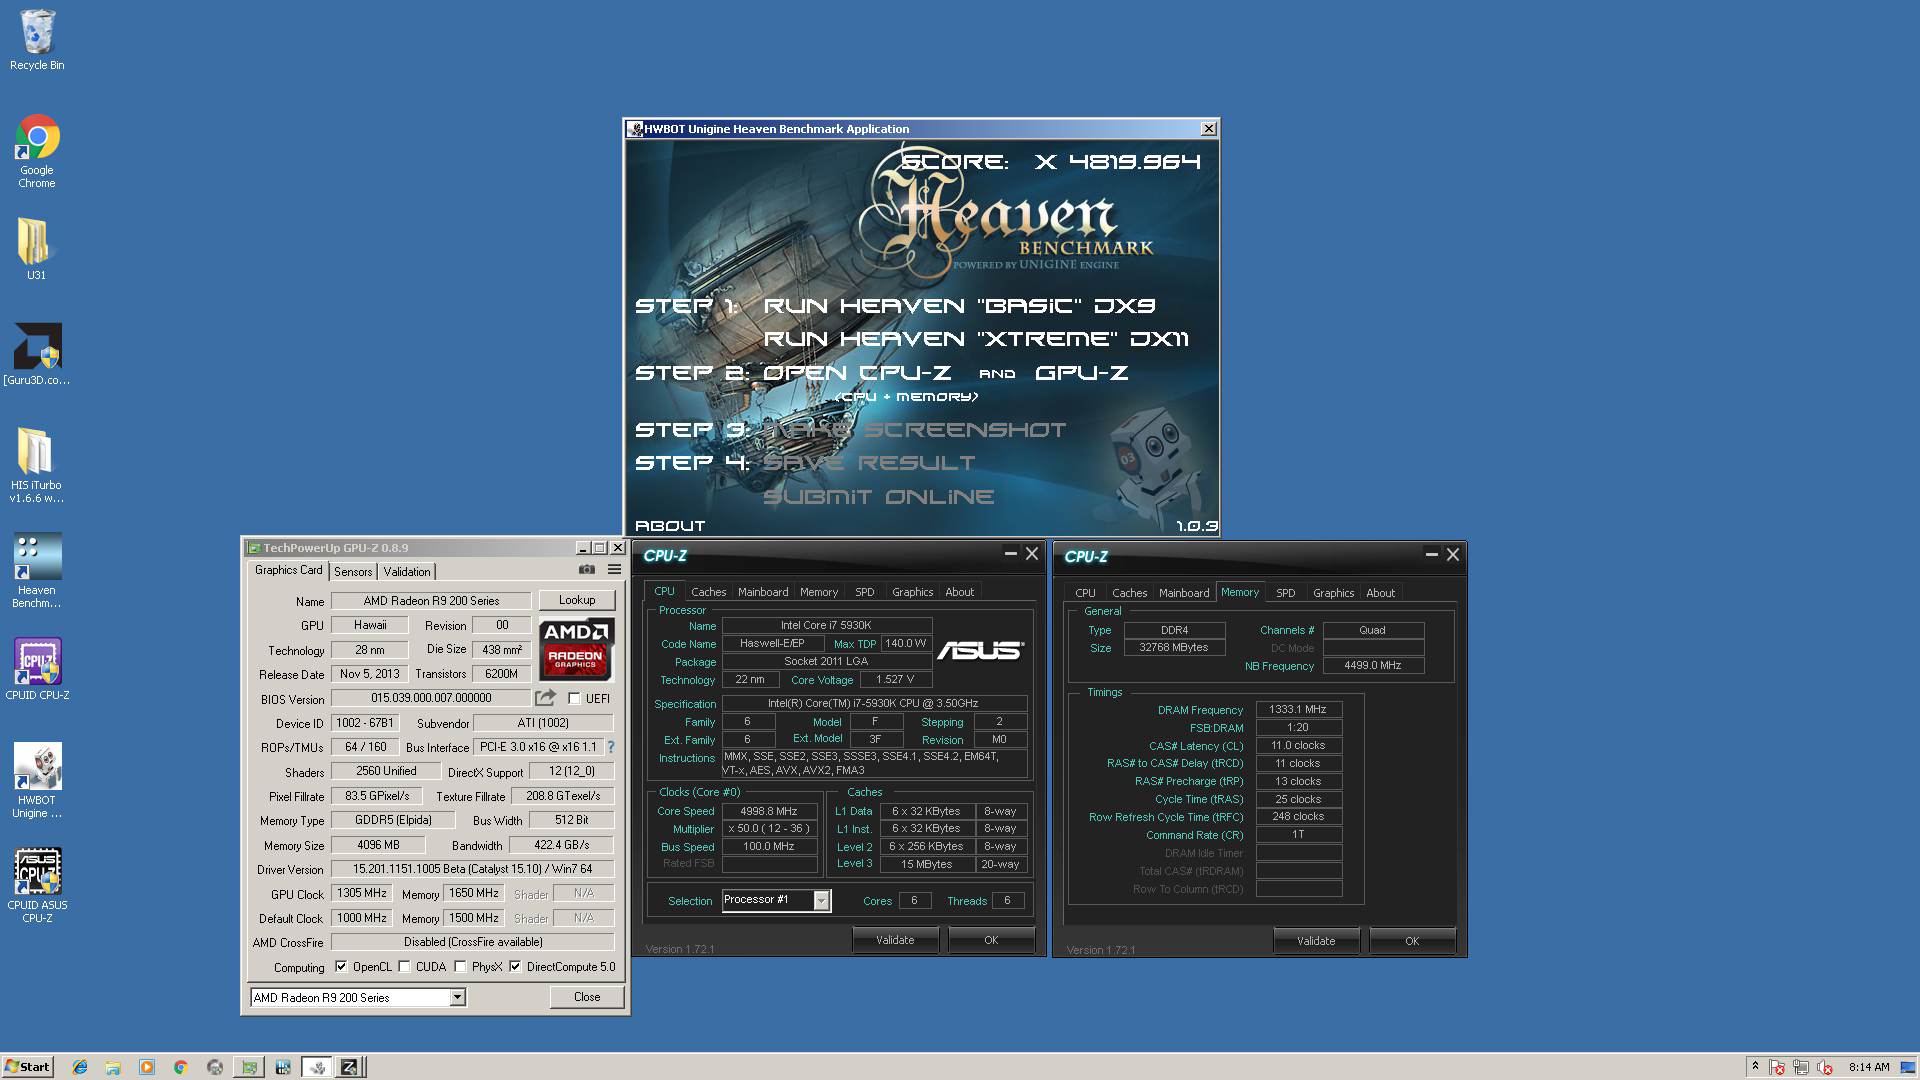
Task: Click Validate in the left CPU-Z window
Action: pos(895,940)
